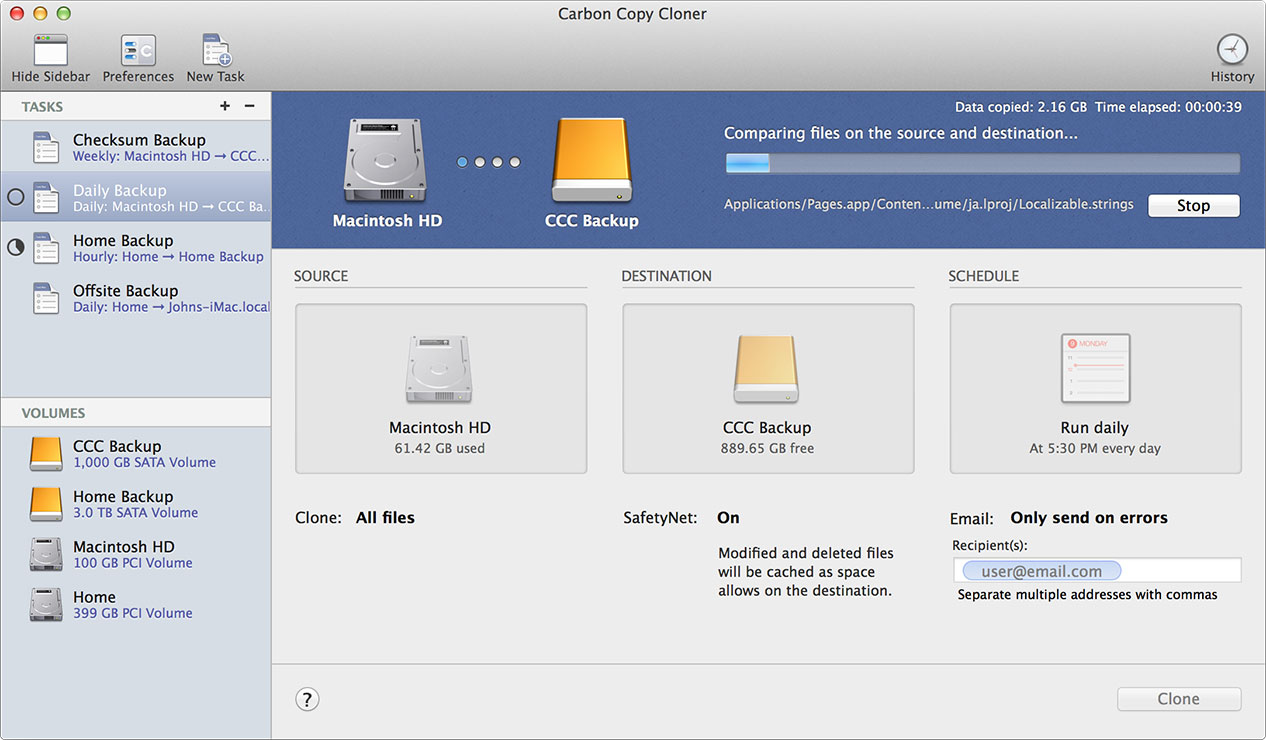Create a New Task via toolbar icon

(215, 51)
